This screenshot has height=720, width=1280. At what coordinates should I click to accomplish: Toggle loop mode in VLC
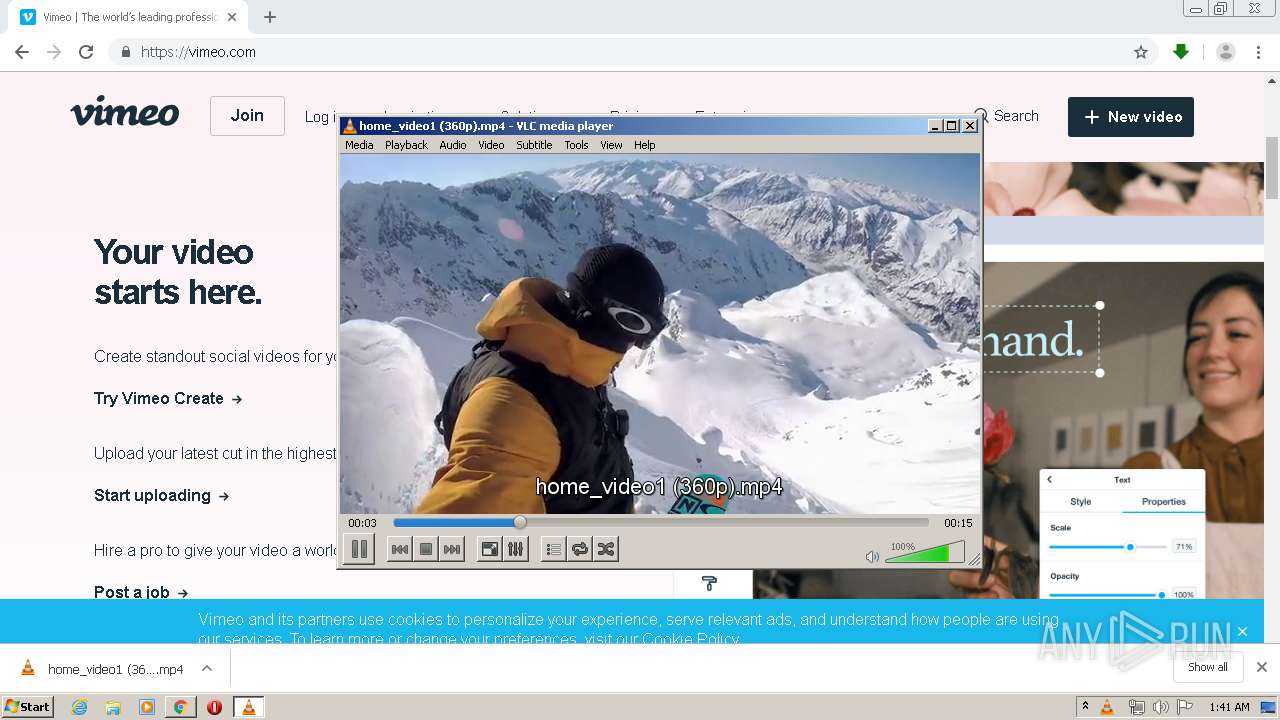[x=579, y=549]
